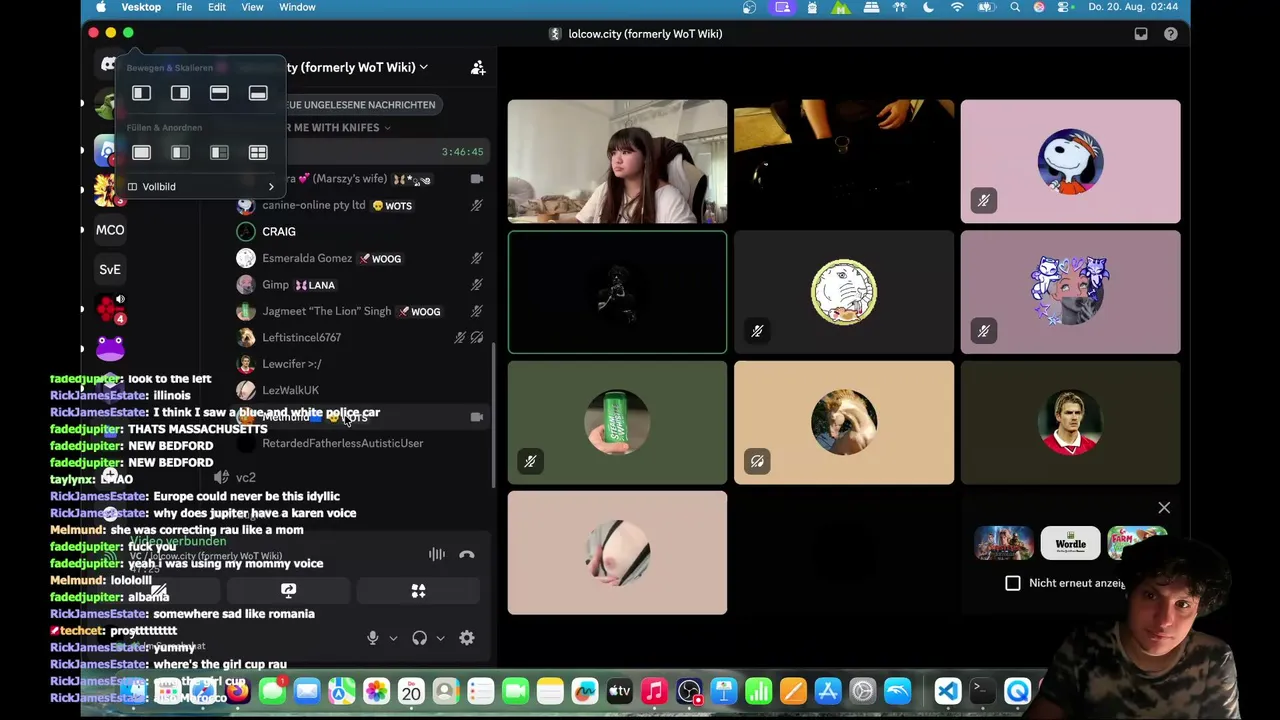The width and height of the screenshot is (1280, 720).
Task: Tile window to top half of screen
Action: click(x=219, y=93)
